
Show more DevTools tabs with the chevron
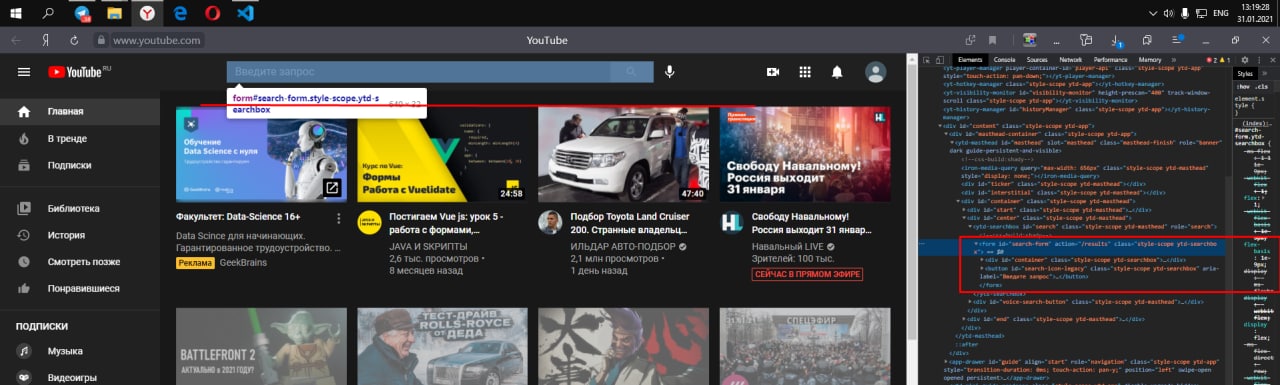tap(1173, 60)
